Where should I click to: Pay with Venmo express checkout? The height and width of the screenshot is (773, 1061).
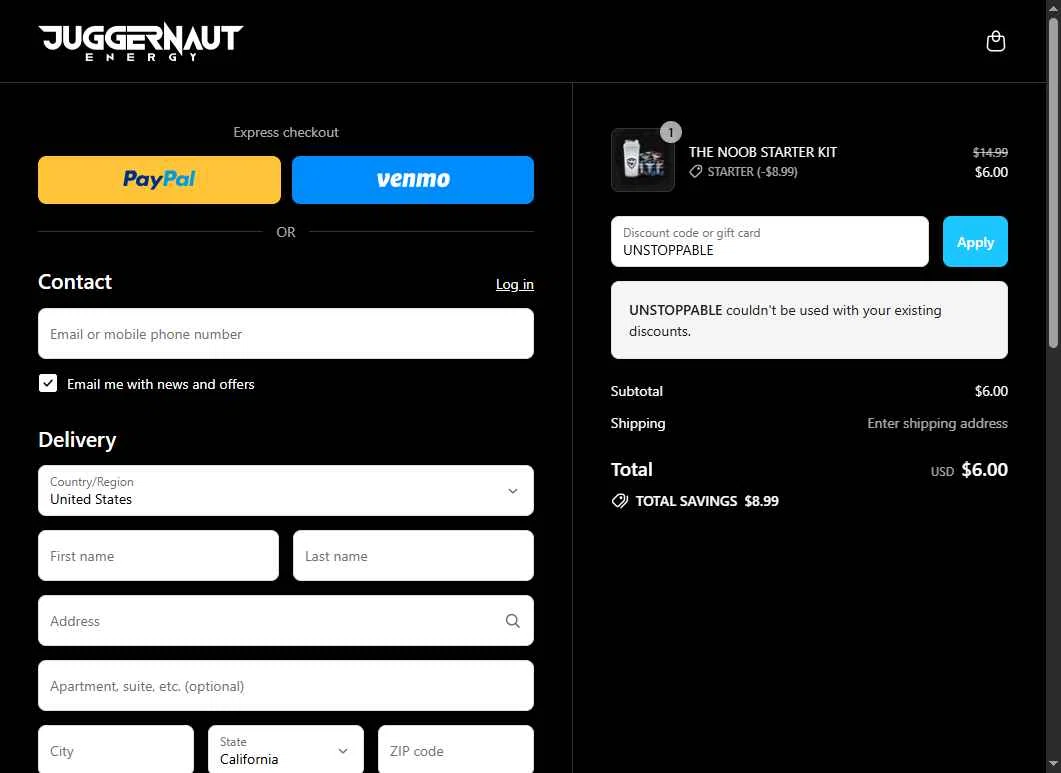(x=413, y=179)
